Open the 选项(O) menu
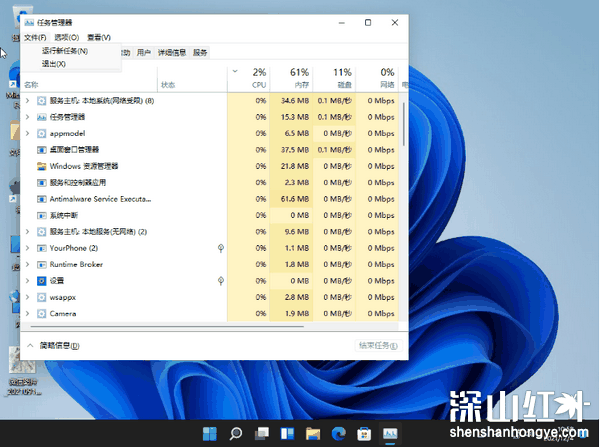This screenshot has height=447, width=600. pyautogui.click(x=67, y=38)
